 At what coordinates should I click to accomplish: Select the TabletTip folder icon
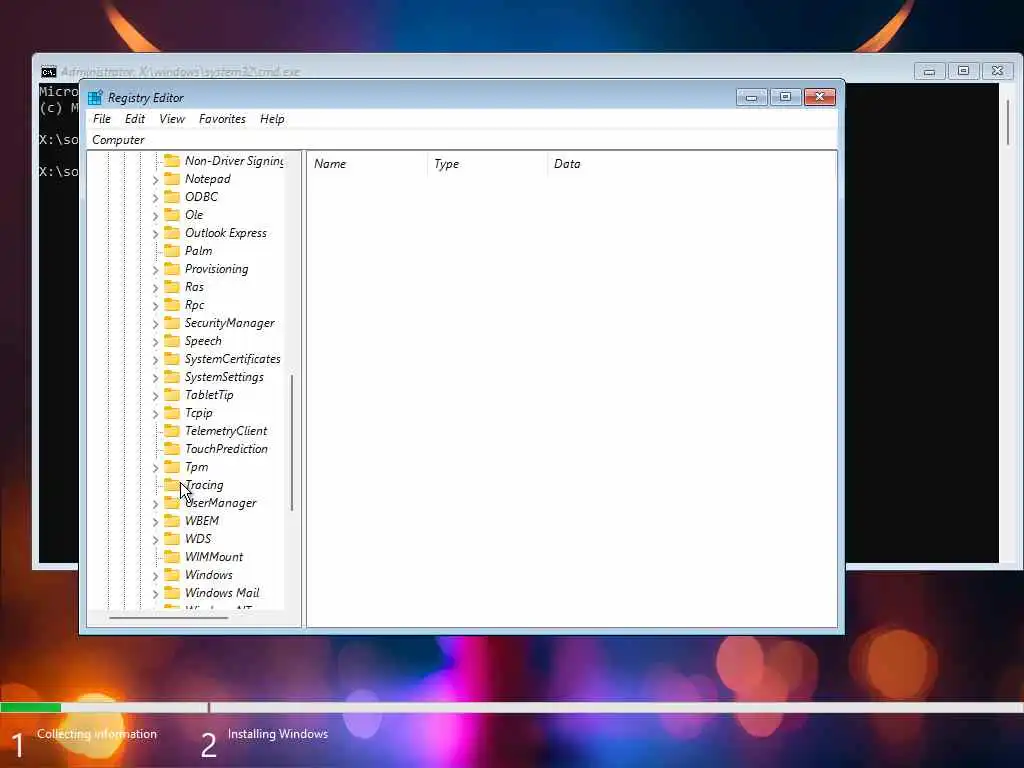click(x=172, y=394)
